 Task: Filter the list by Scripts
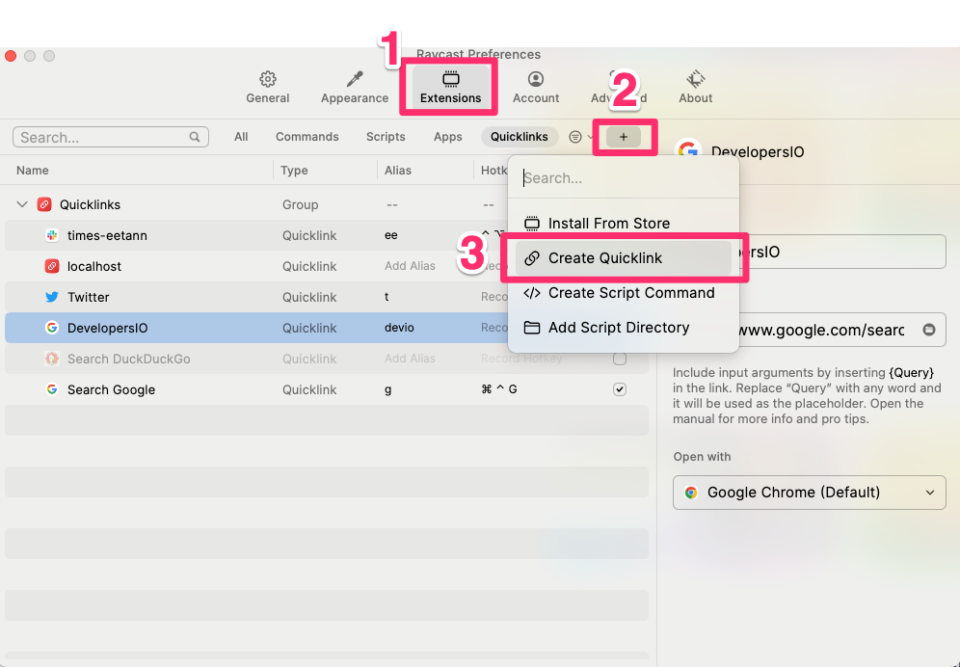[x=386, y=137]
